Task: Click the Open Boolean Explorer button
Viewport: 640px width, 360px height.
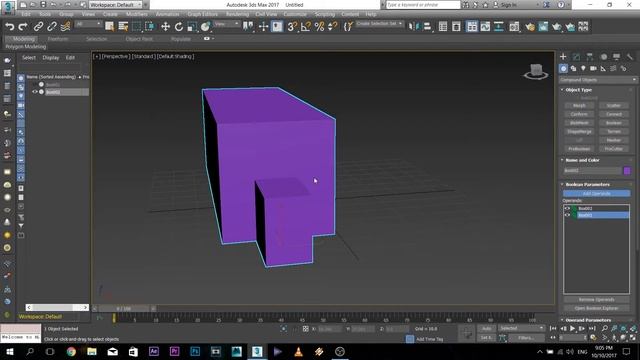Action: click(x=596, y=308)
